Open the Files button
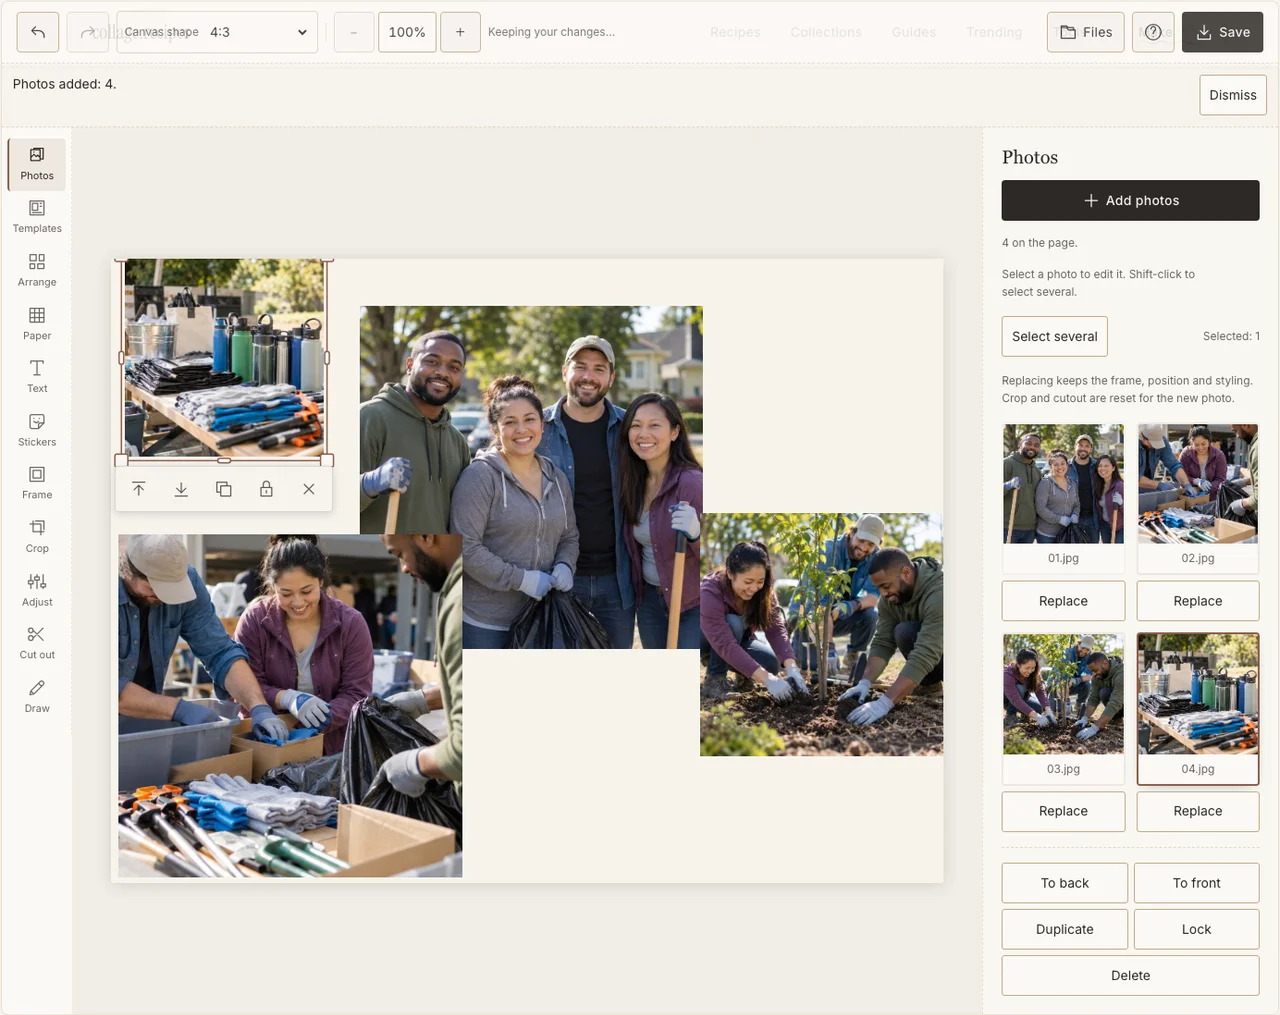 point(1086,32)
